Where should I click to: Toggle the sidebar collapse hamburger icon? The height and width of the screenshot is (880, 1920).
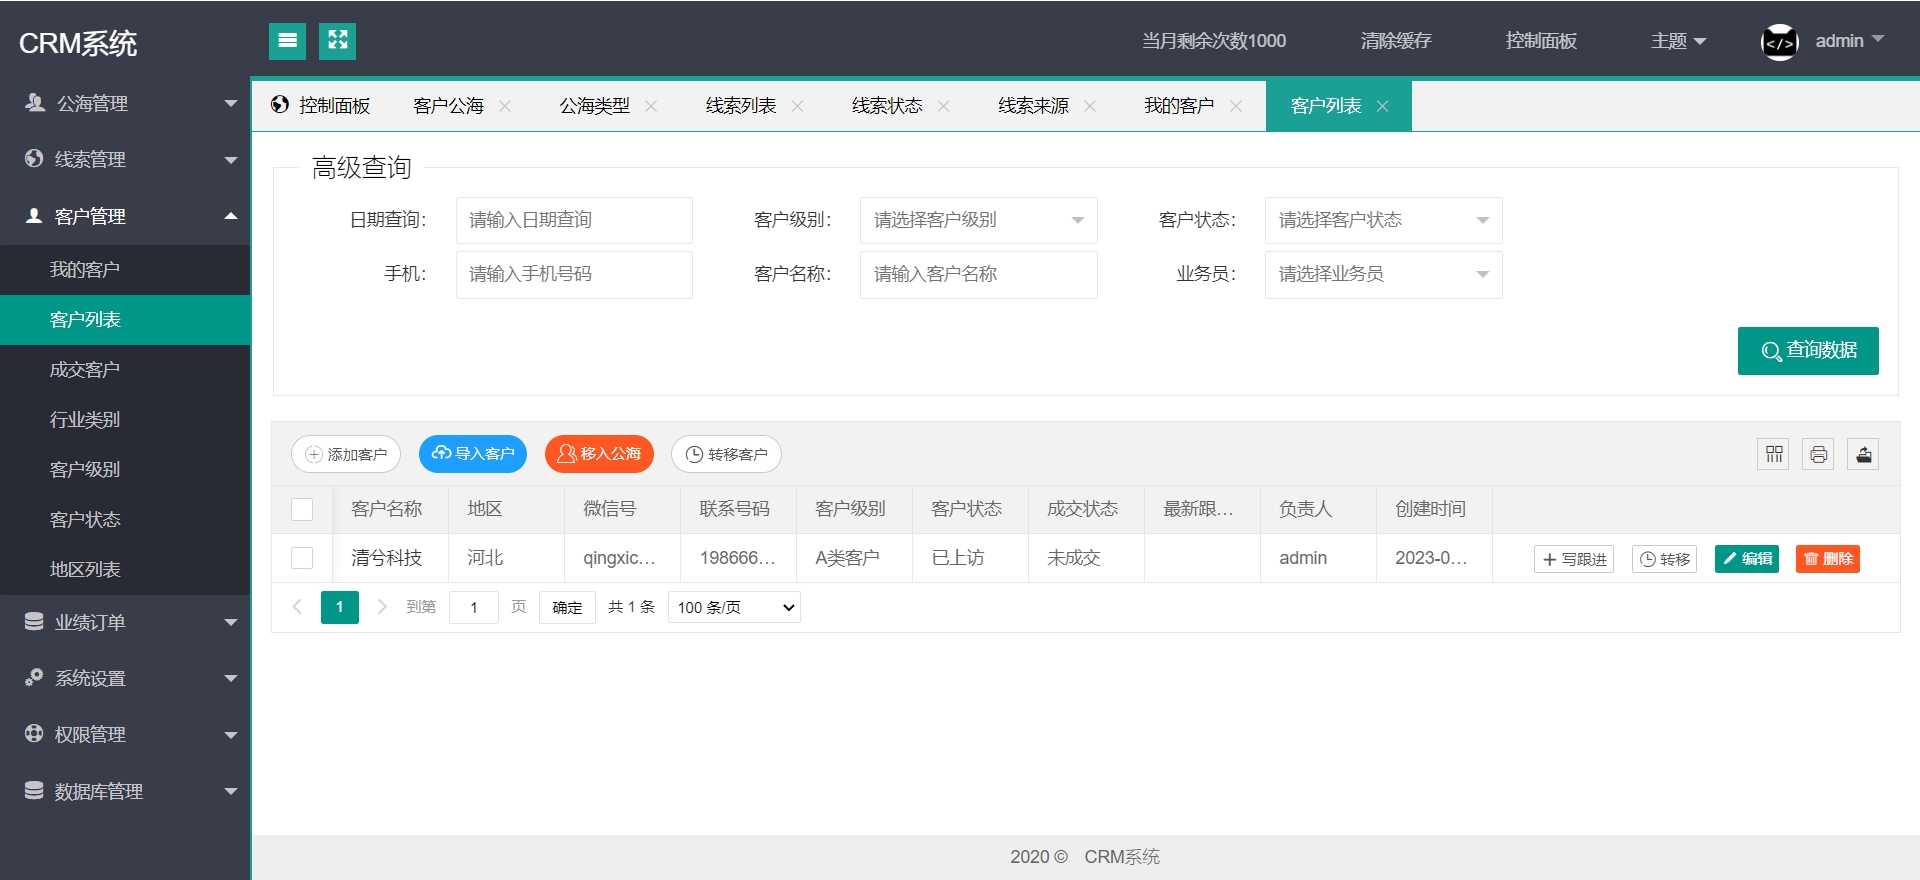tap(287, 41)
